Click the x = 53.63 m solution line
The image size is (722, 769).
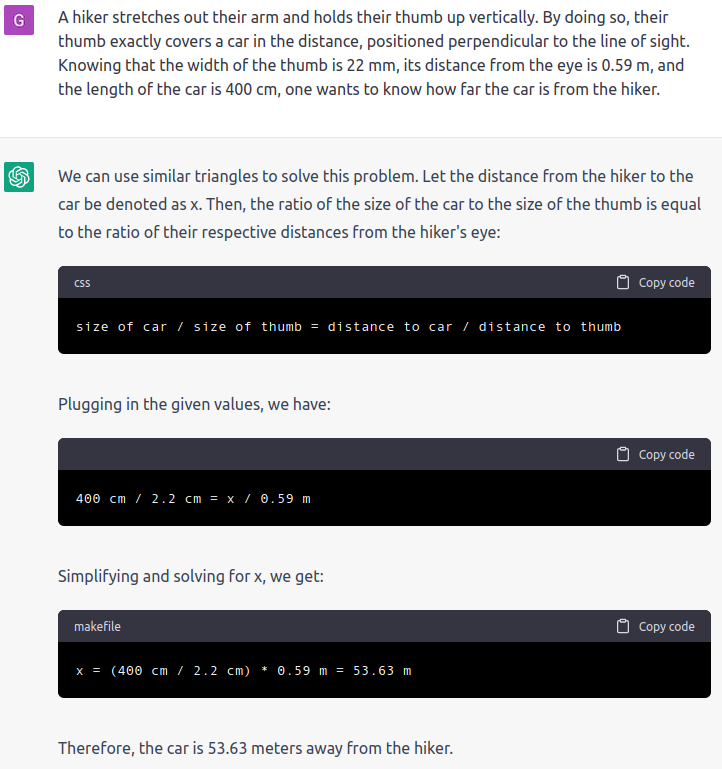tap(244, 670)
